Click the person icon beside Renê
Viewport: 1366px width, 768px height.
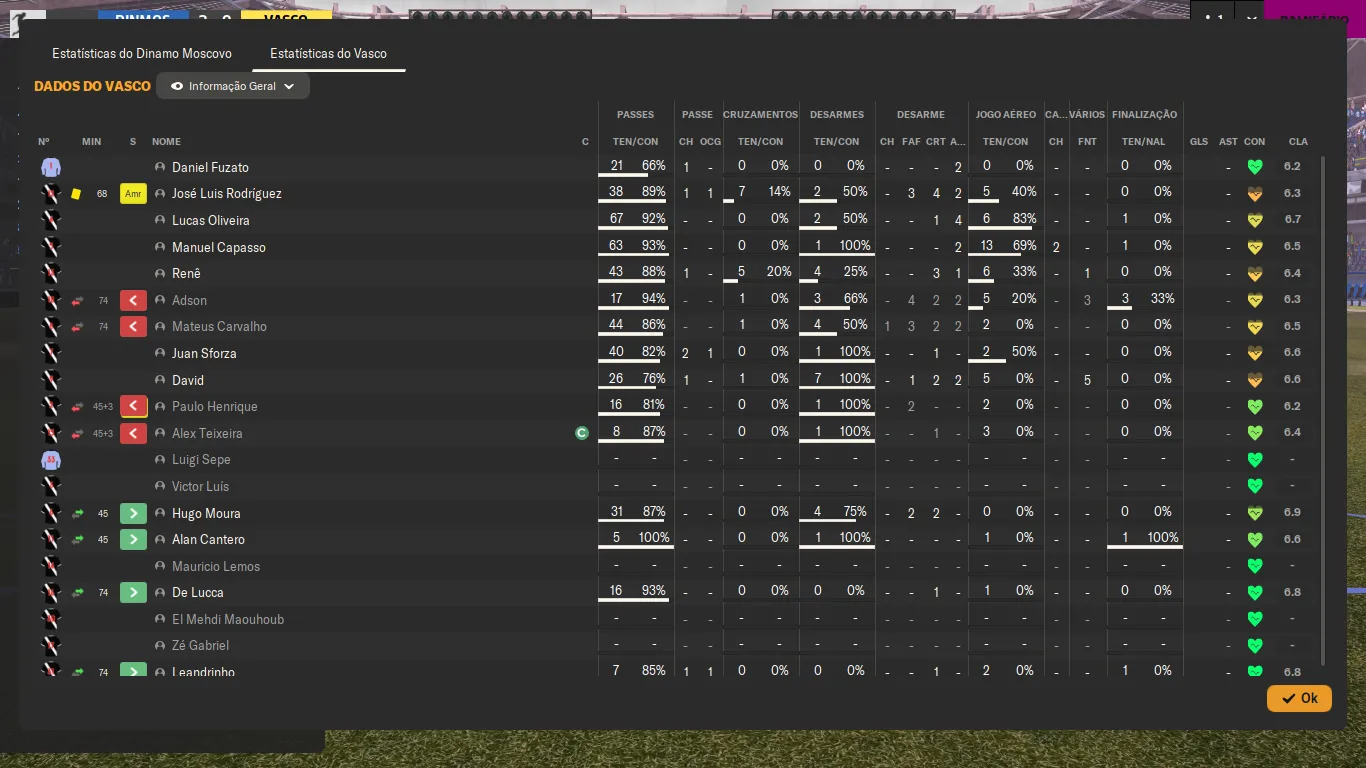tap(159, 273)
